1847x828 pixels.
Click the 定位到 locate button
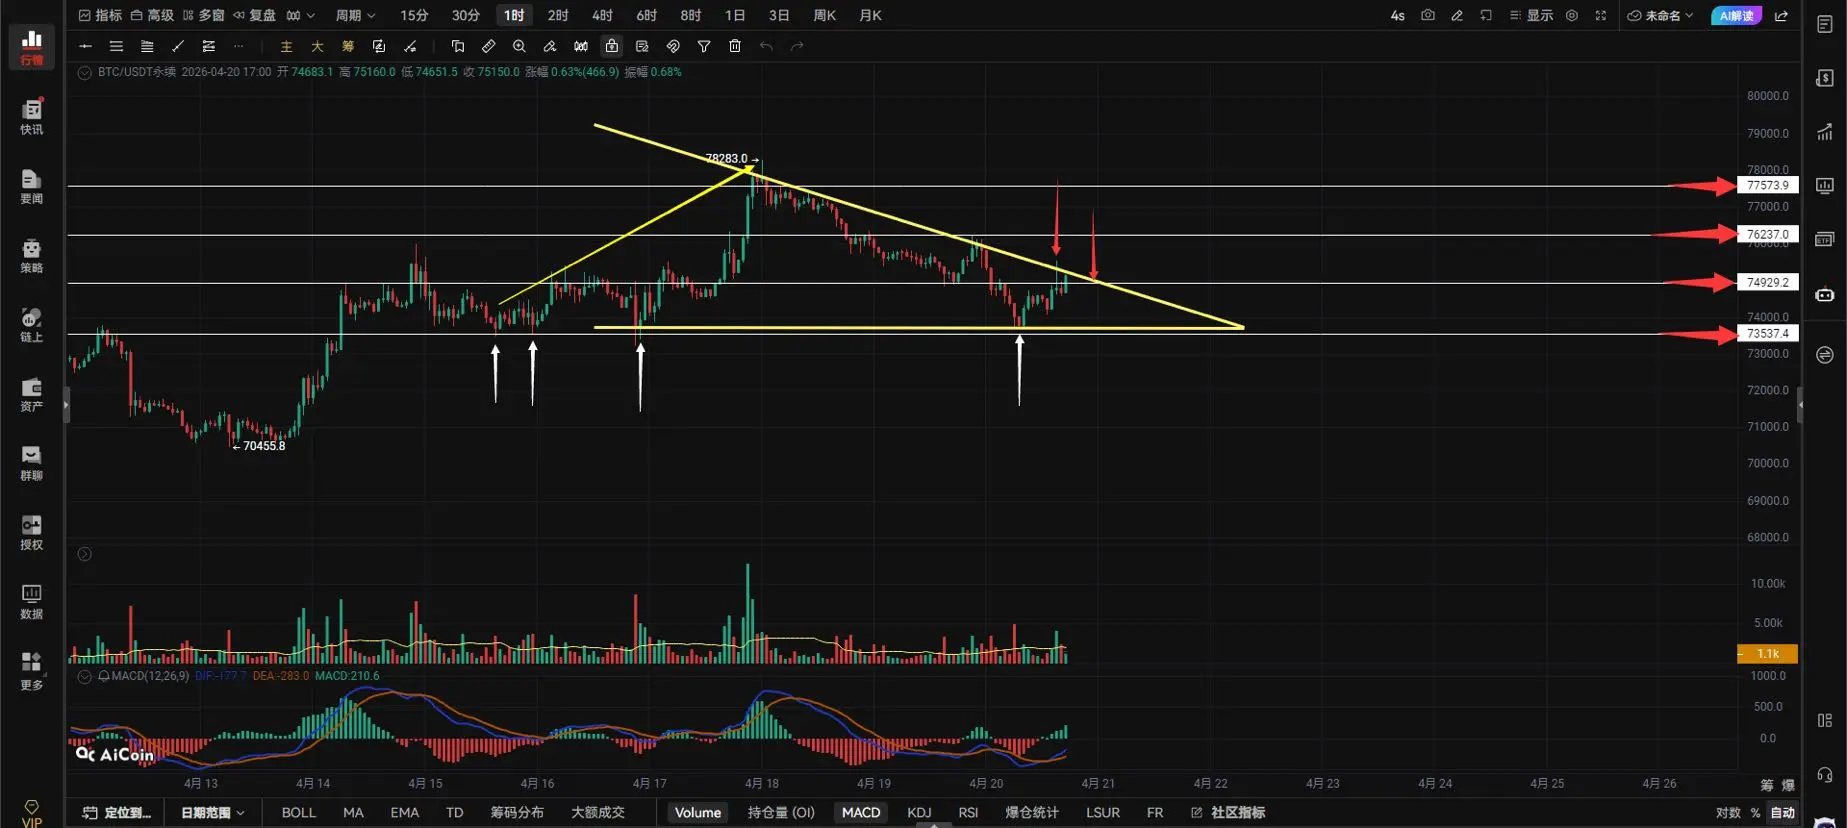tap(117, 813)
